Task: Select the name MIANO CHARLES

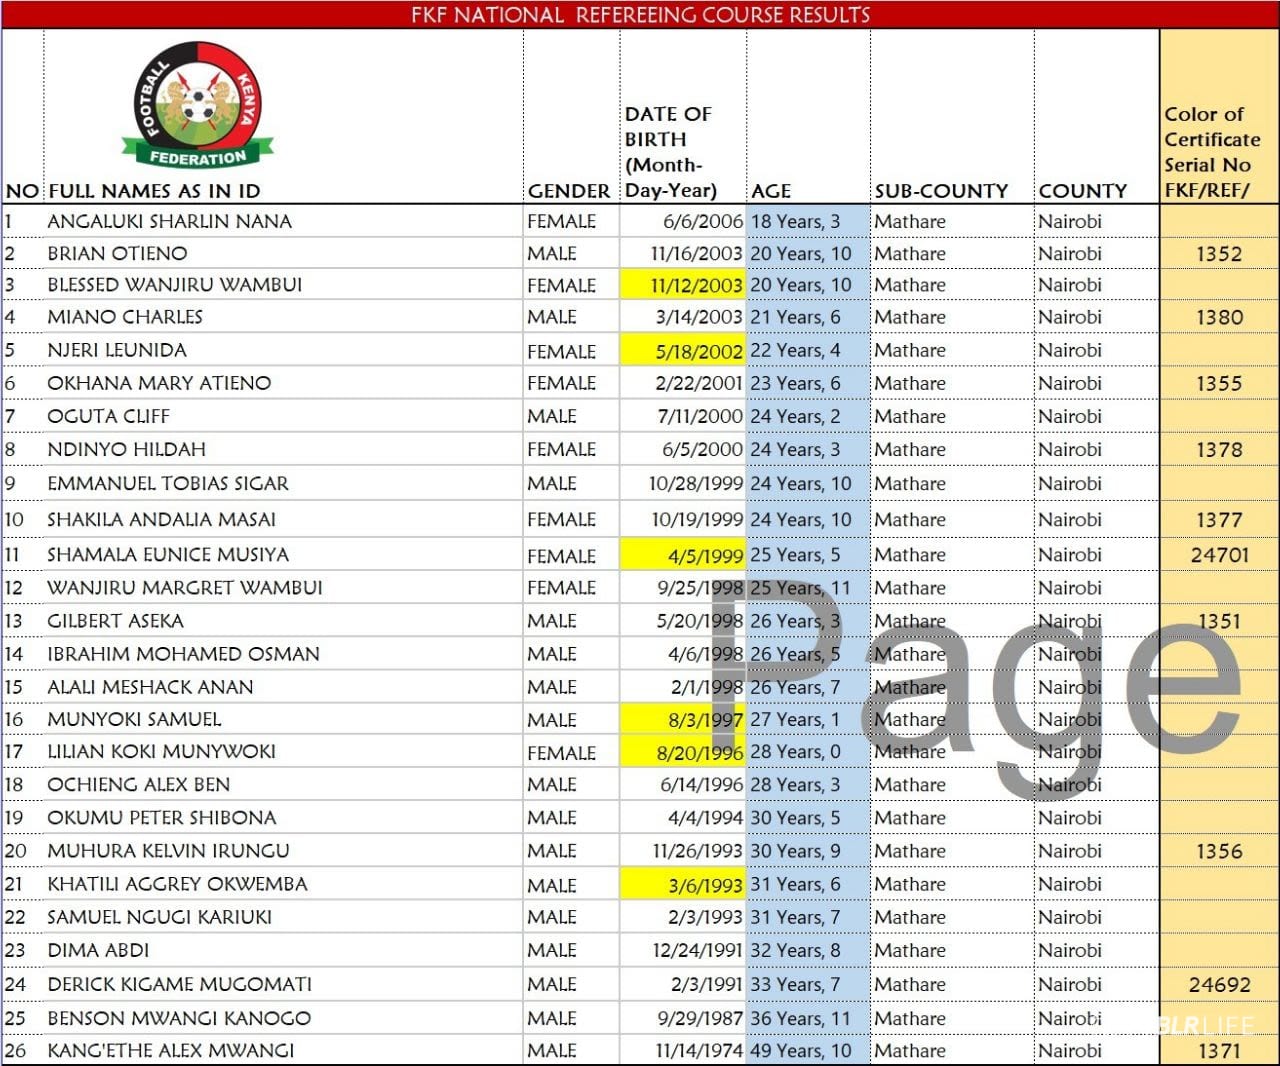Action: pyautogui.click(x=125, y=317)
